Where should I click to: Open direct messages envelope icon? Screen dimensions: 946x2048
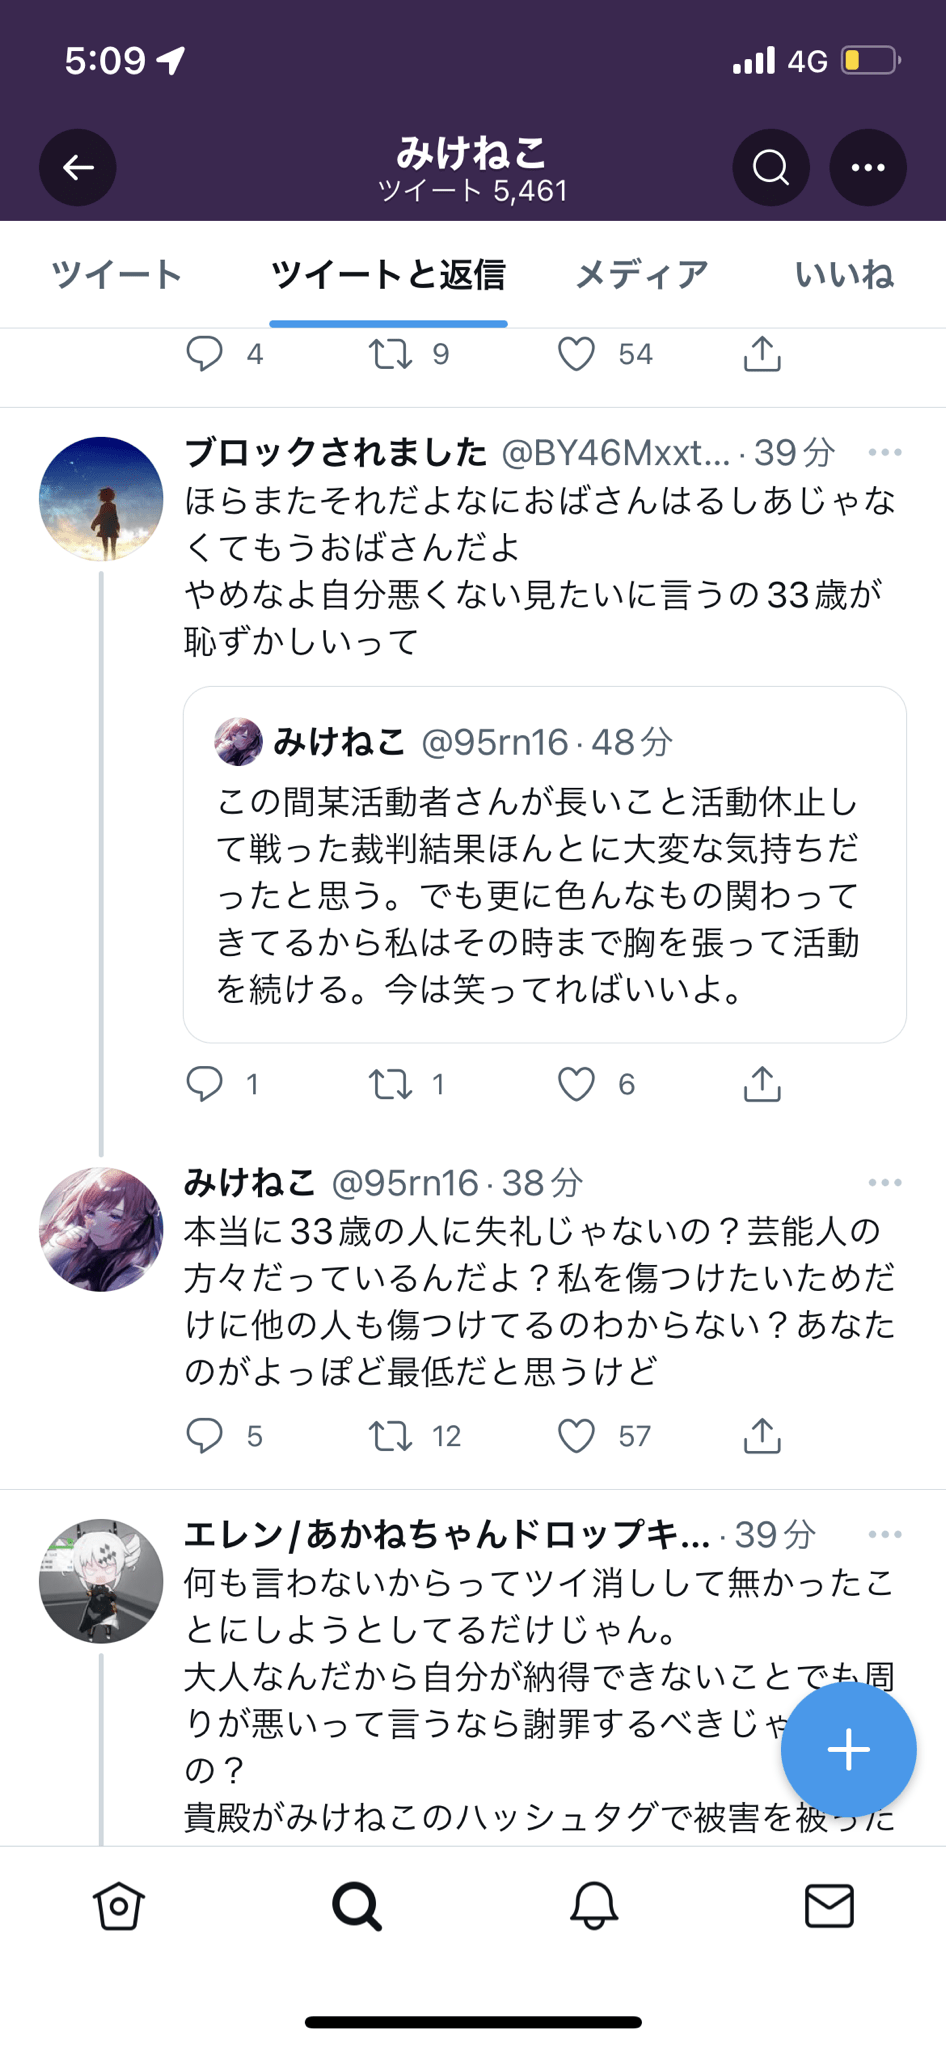829,1906
